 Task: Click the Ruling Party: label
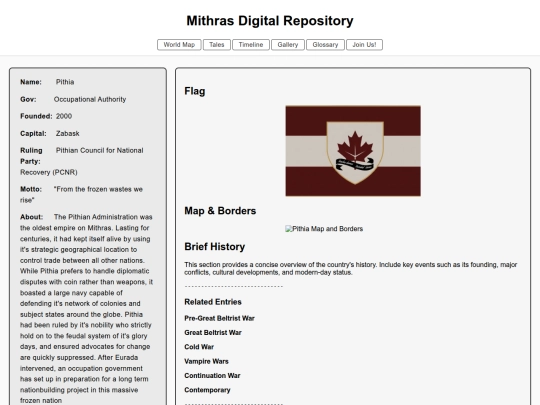tap(31, 156)
